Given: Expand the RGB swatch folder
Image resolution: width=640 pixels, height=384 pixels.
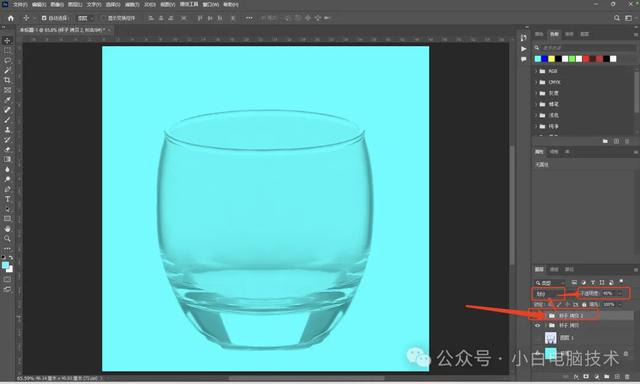Looking at the screenshot, I should click(536, 71).
